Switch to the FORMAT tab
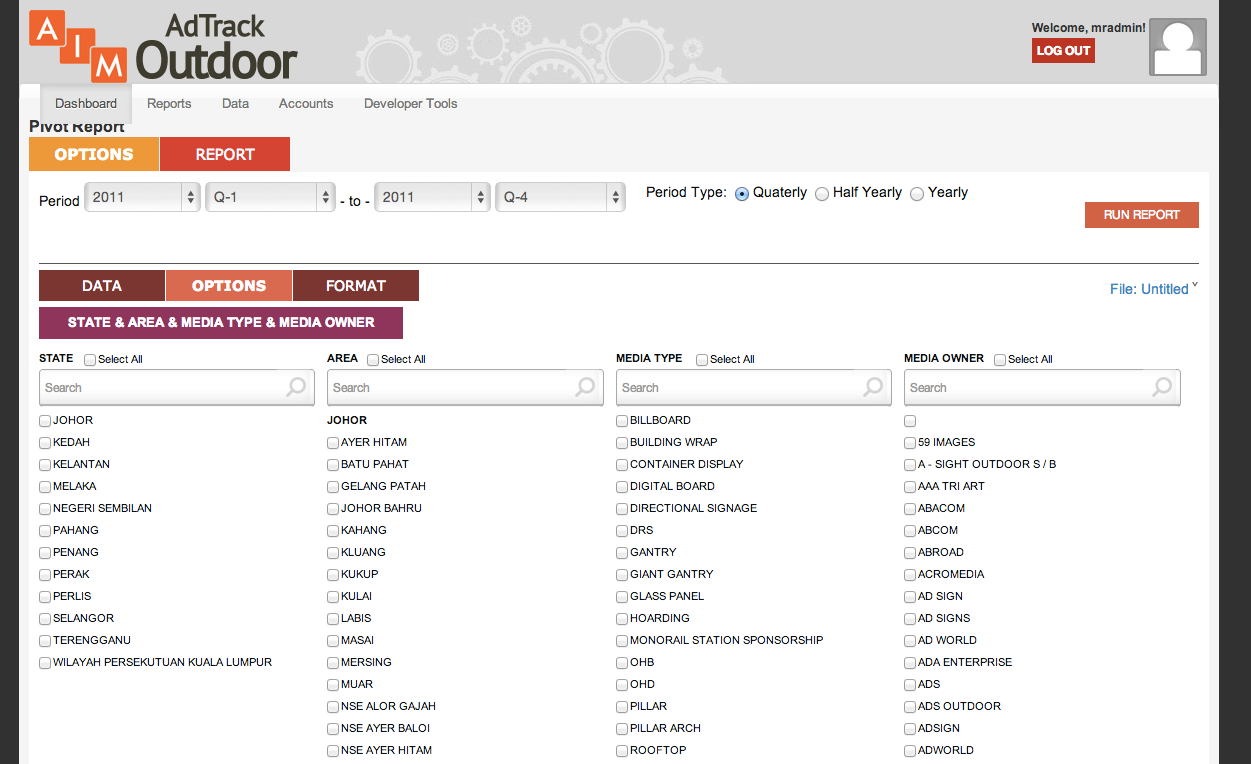This screenshot has width=1251, height=764. point(355,286)
